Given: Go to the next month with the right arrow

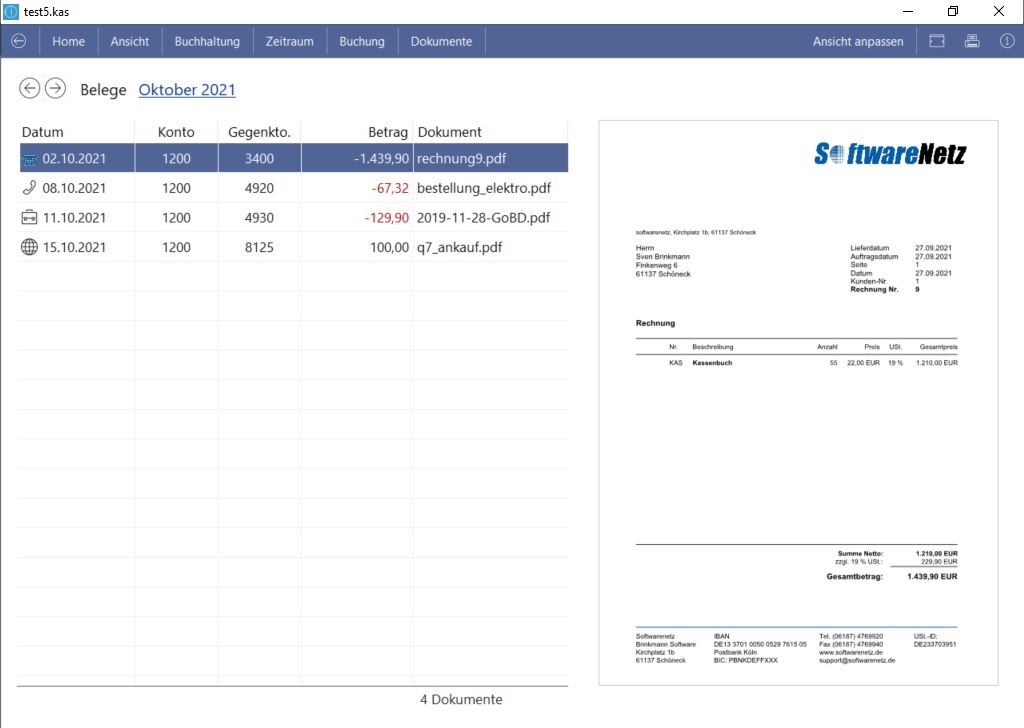Looking at the screenshot, I should click(x=56, y=89).
